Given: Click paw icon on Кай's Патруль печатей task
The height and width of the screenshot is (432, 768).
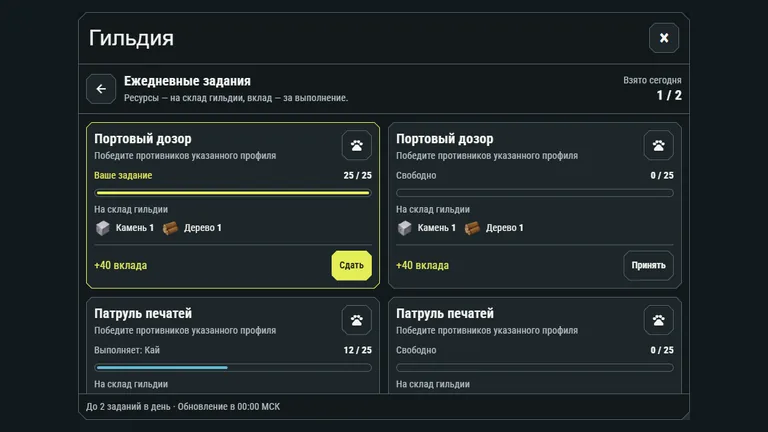Looking at the screenshot, I should (x=357, y=320).
